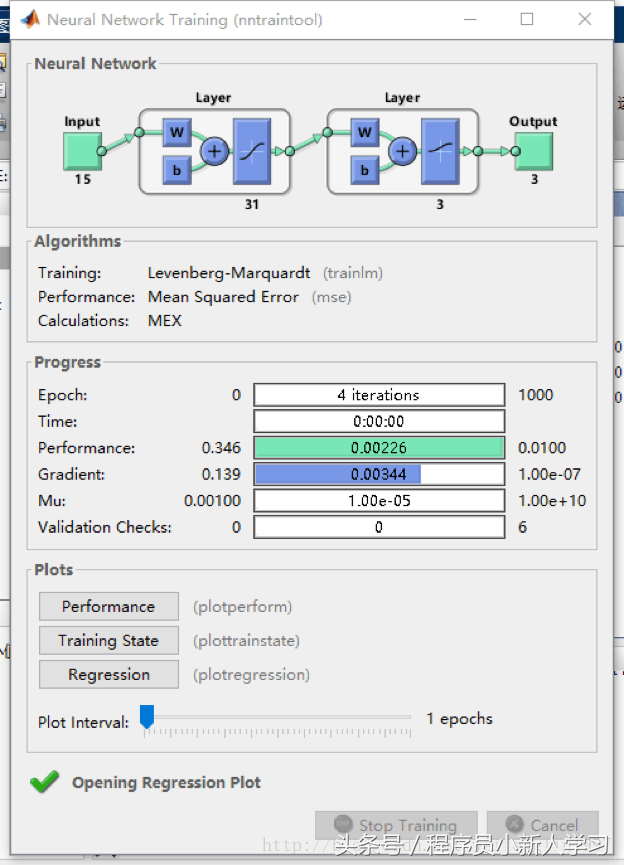Select bias b block in 31-neuron layer
The width and height of the screenshot is (624, 865).
(177, 170)
